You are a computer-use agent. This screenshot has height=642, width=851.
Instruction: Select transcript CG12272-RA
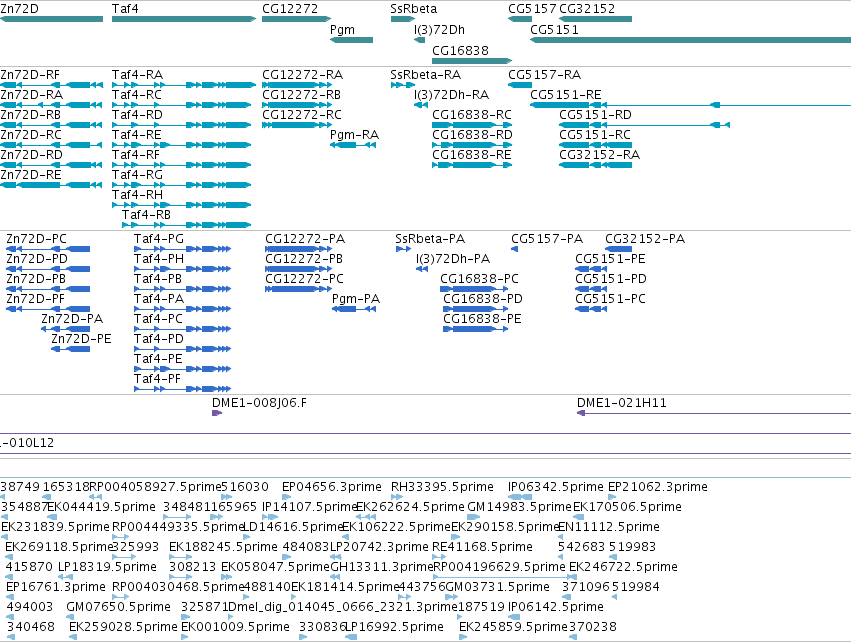pos(302,75)
